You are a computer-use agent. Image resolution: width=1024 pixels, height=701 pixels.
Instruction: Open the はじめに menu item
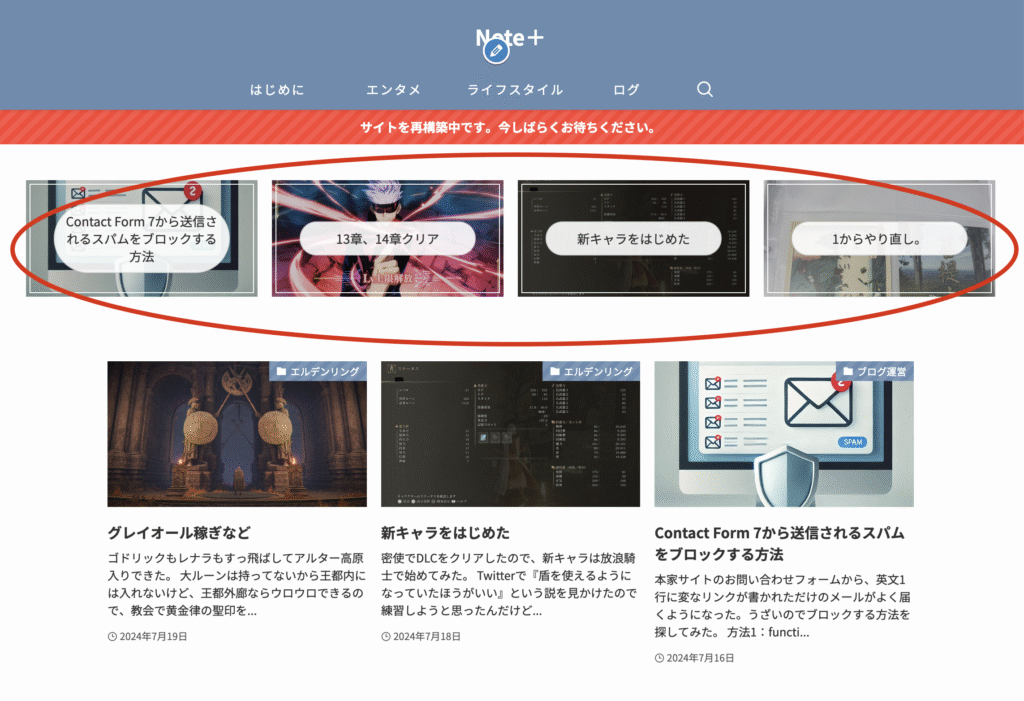pos(278,90)
